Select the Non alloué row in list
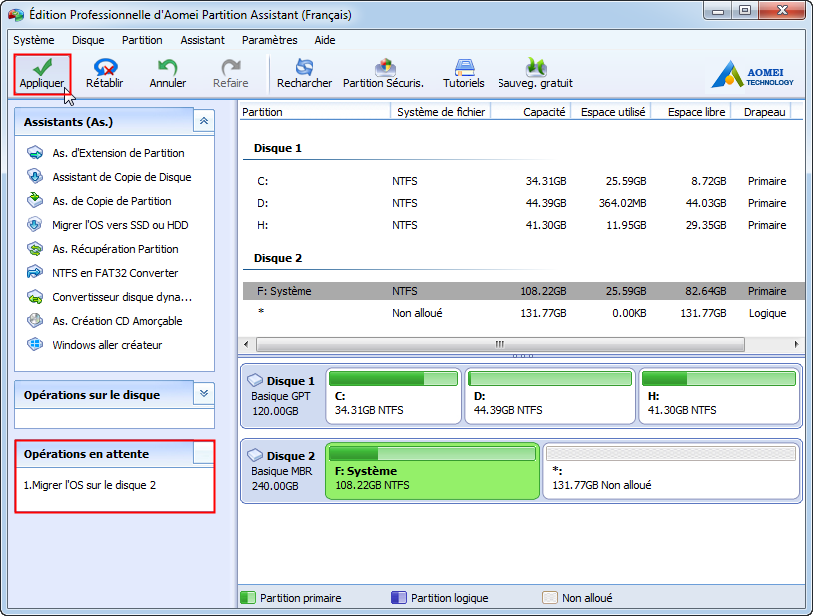 pyautogui.click(x=524, y=313)
